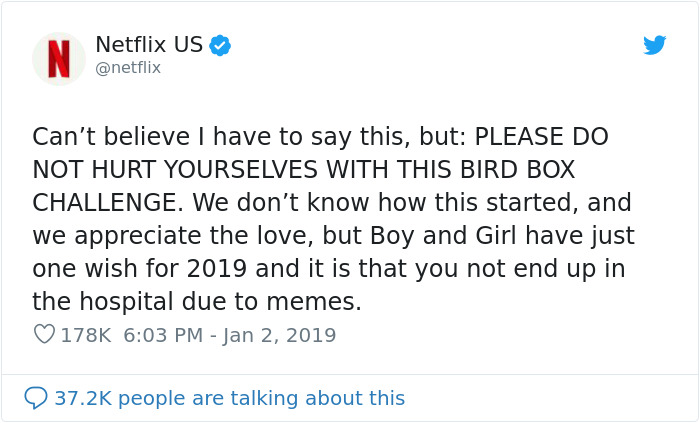Open the Netflix US display name

pyautogui.click(x=149, y=45)
